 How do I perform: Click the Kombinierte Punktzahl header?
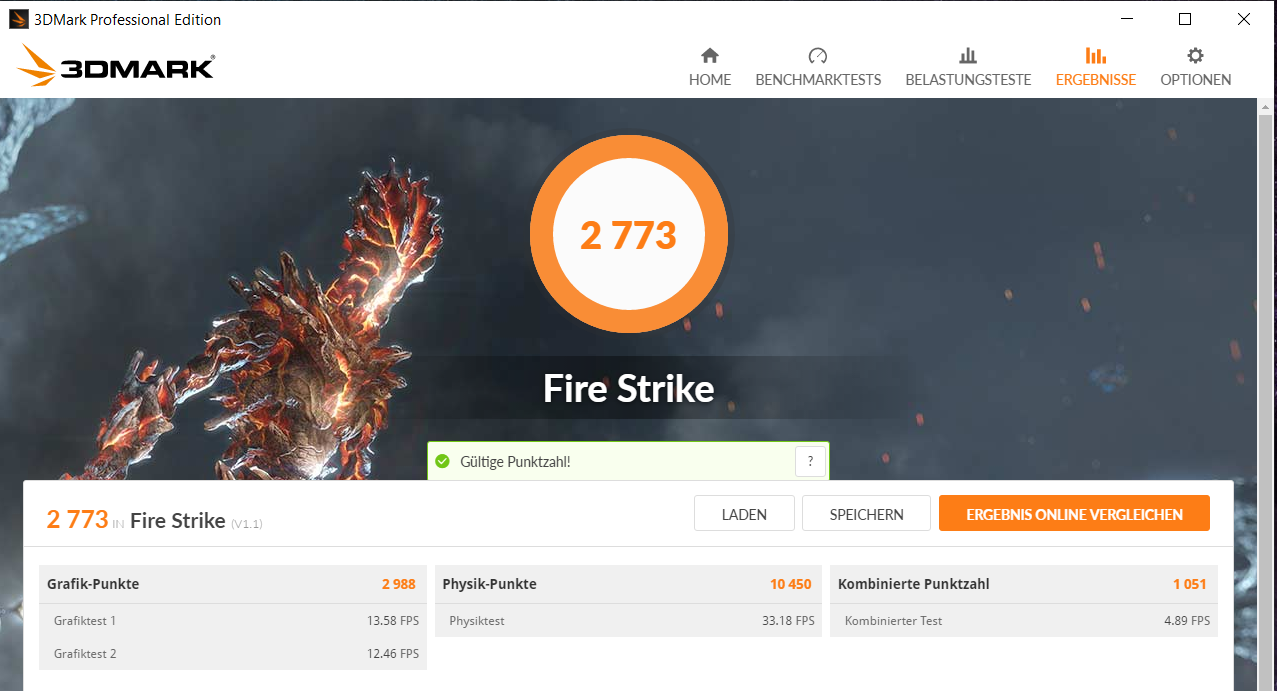914,584
